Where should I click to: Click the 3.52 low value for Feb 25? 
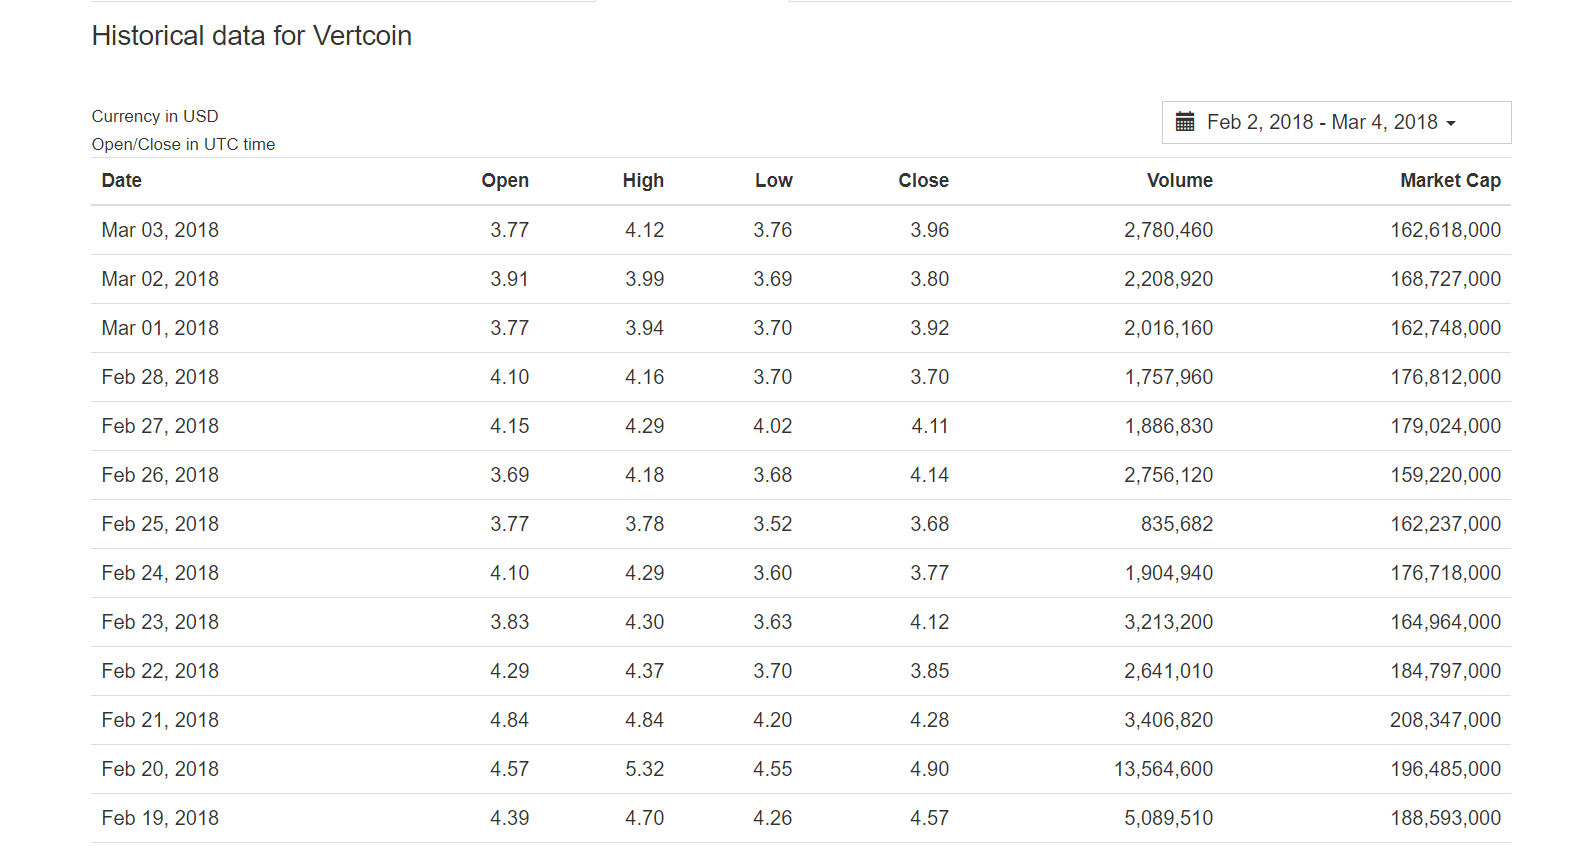pyautogui.click(x=773, y=524)
